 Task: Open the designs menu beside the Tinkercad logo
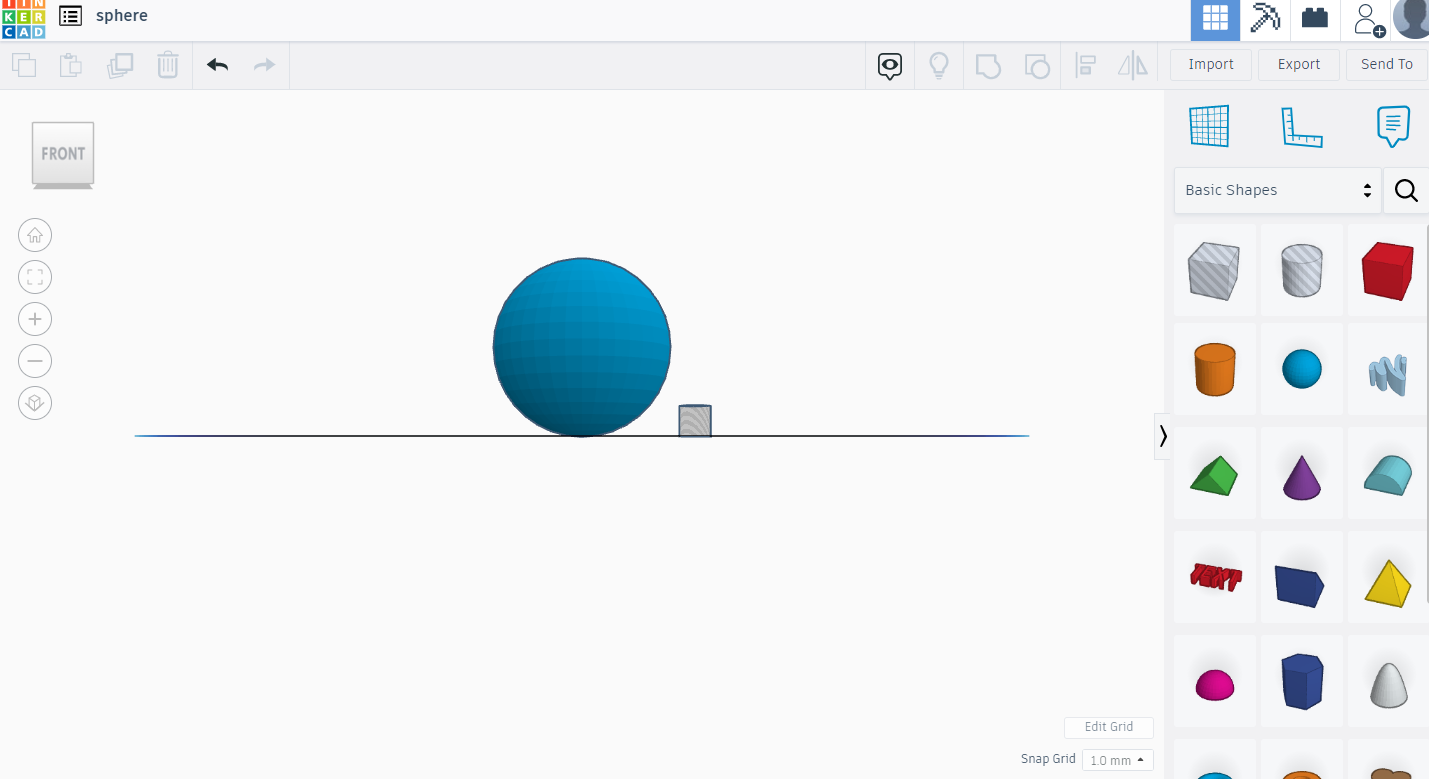pos(69,16)
